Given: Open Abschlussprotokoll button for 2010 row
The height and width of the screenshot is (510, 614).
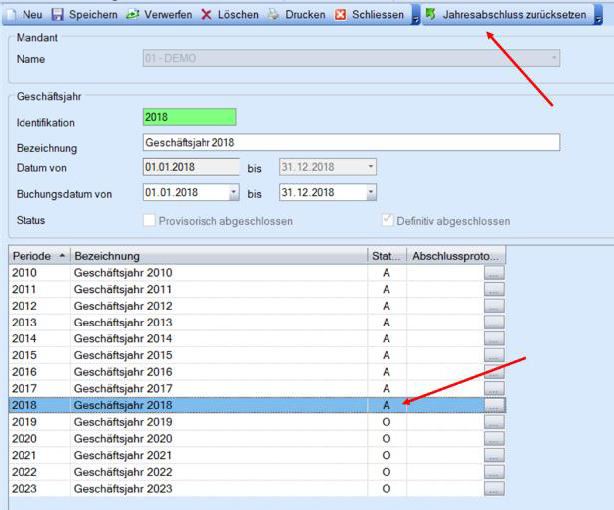Looking at the screenshot, I should 494,273.
